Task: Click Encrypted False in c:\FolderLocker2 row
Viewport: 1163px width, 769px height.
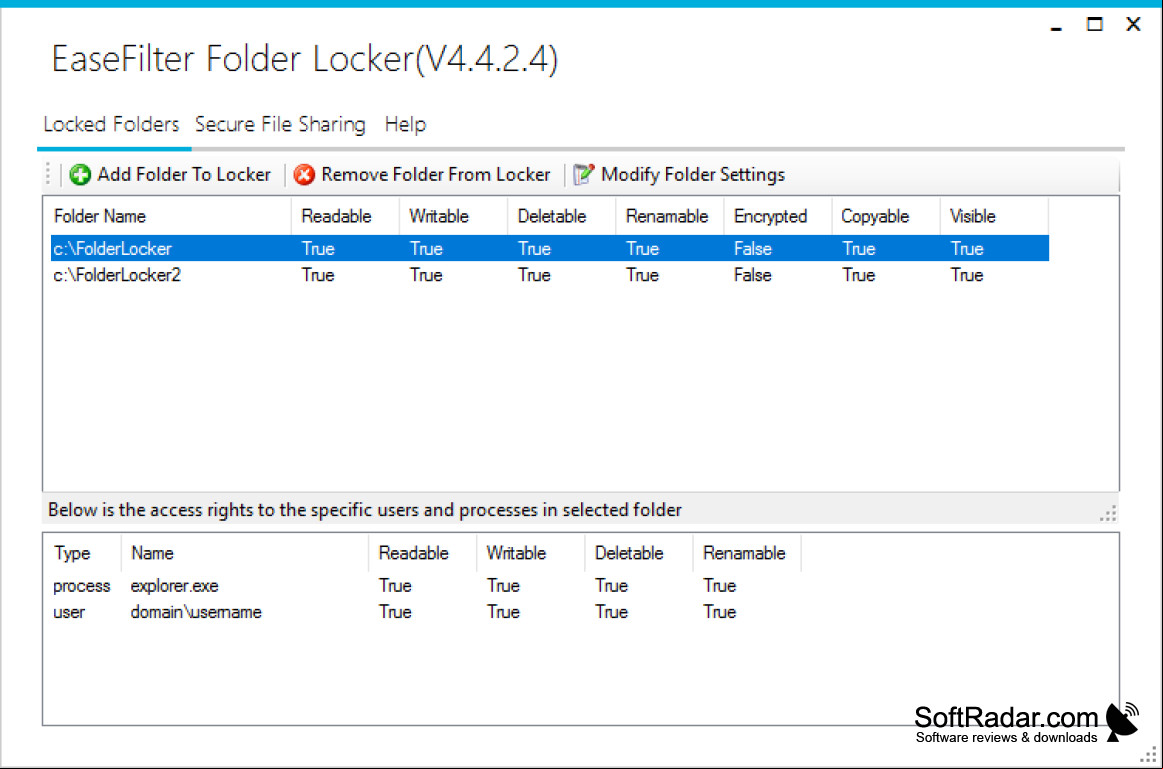Action: click(x=753, y=275)
